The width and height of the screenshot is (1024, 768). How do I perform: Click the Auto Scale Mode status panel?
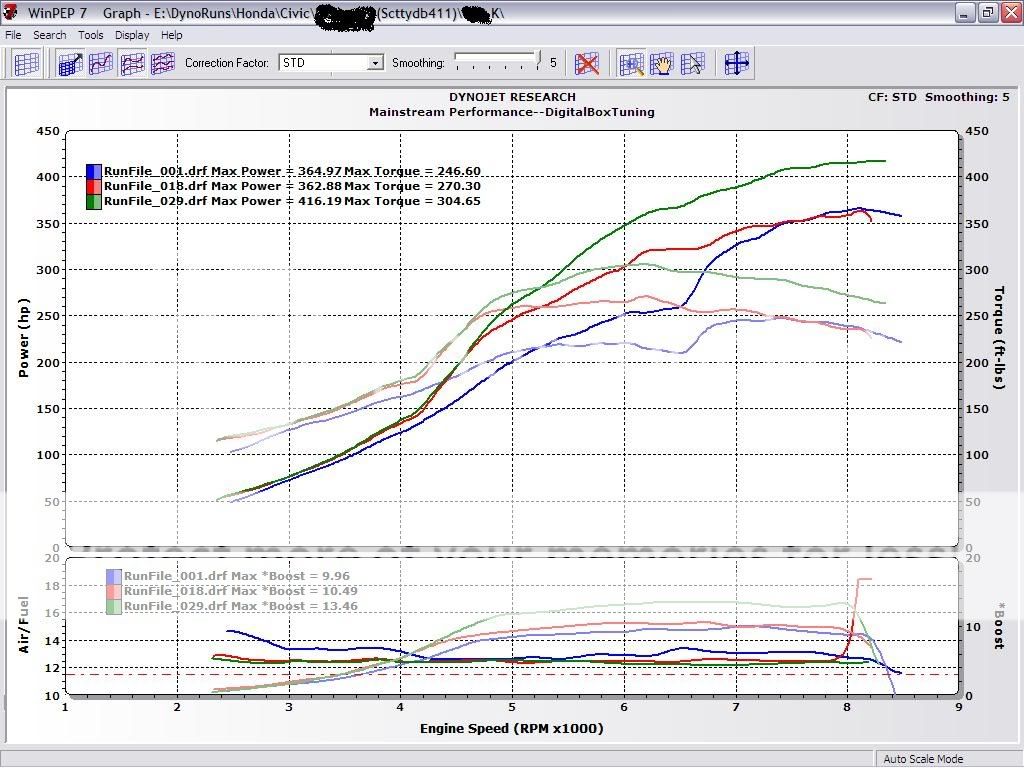(923, 759)
